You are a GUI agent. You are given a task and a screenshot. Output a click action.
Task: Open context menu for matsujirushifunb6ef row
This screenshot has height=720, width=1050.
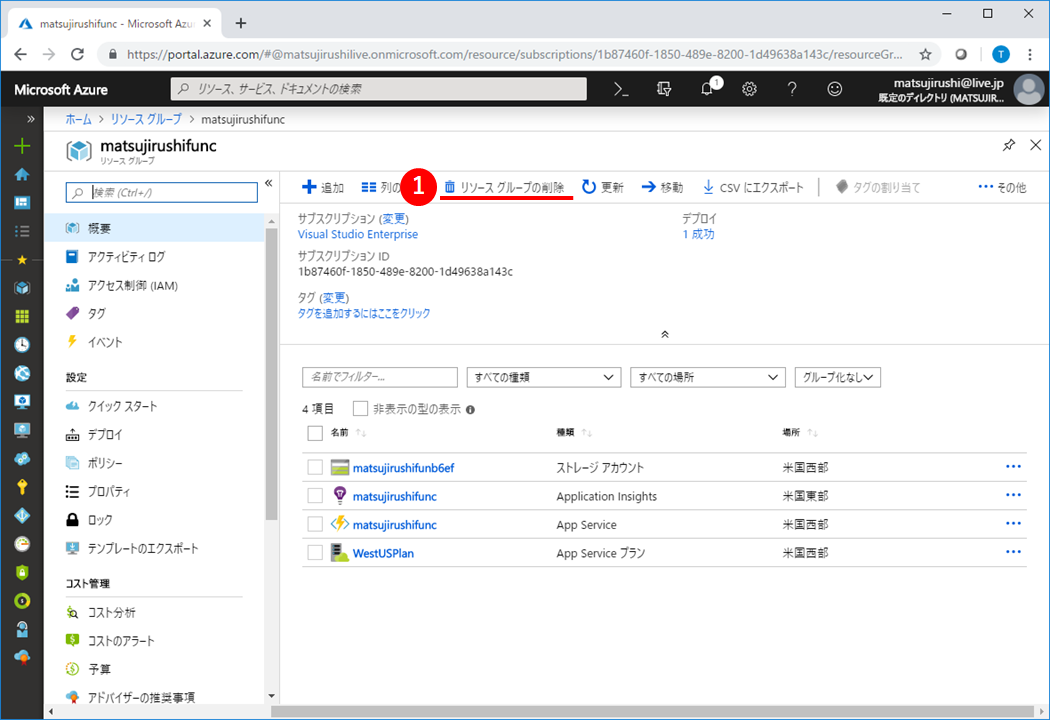(x=1013, y=467)
